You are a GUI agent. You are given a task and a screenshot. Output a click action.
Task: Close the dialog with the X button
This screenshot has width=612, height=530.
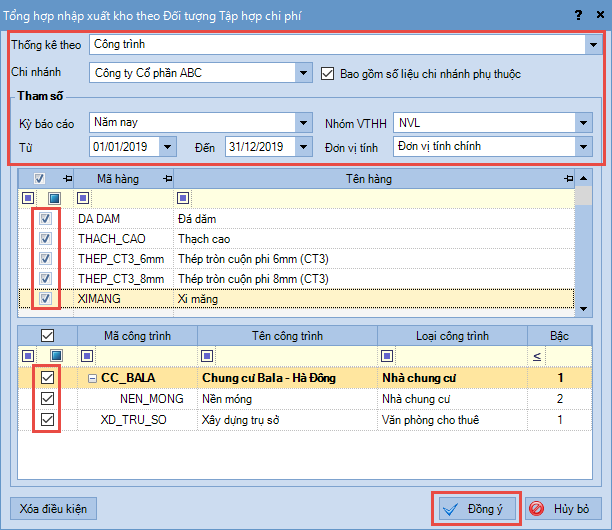[600, 15]
